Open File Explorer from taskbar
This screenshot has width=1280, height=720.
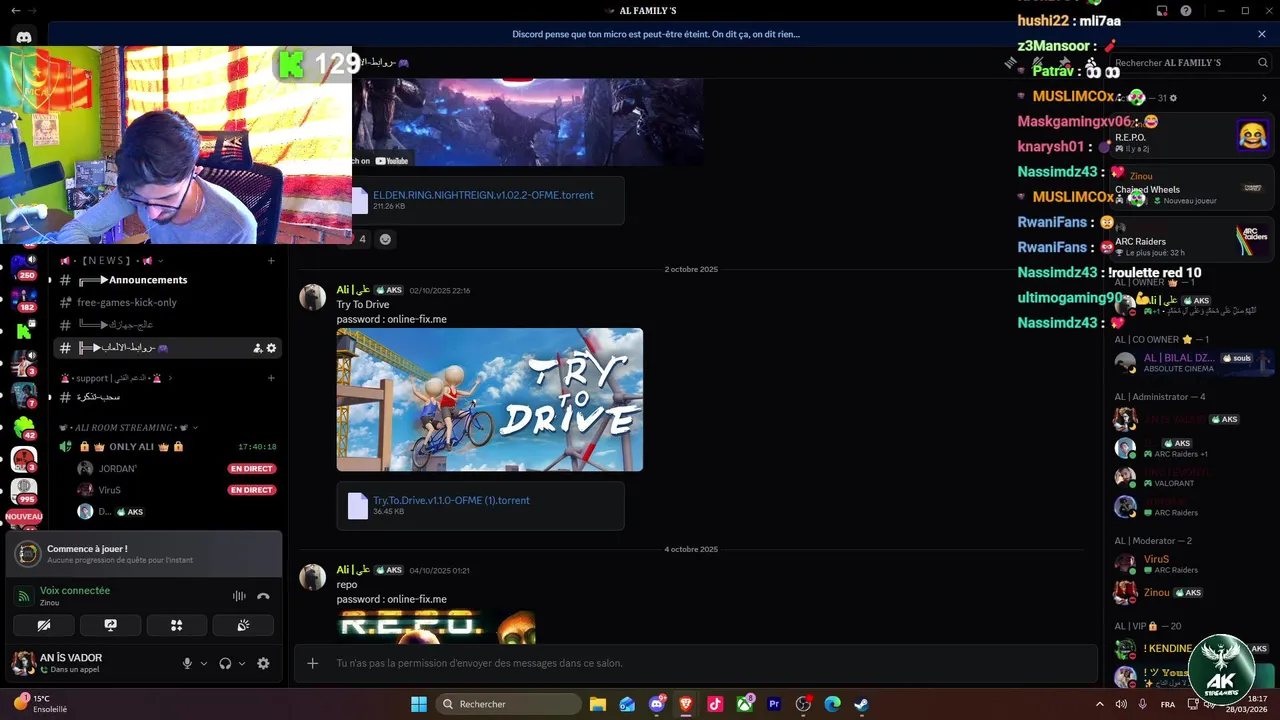click(598, 704)
